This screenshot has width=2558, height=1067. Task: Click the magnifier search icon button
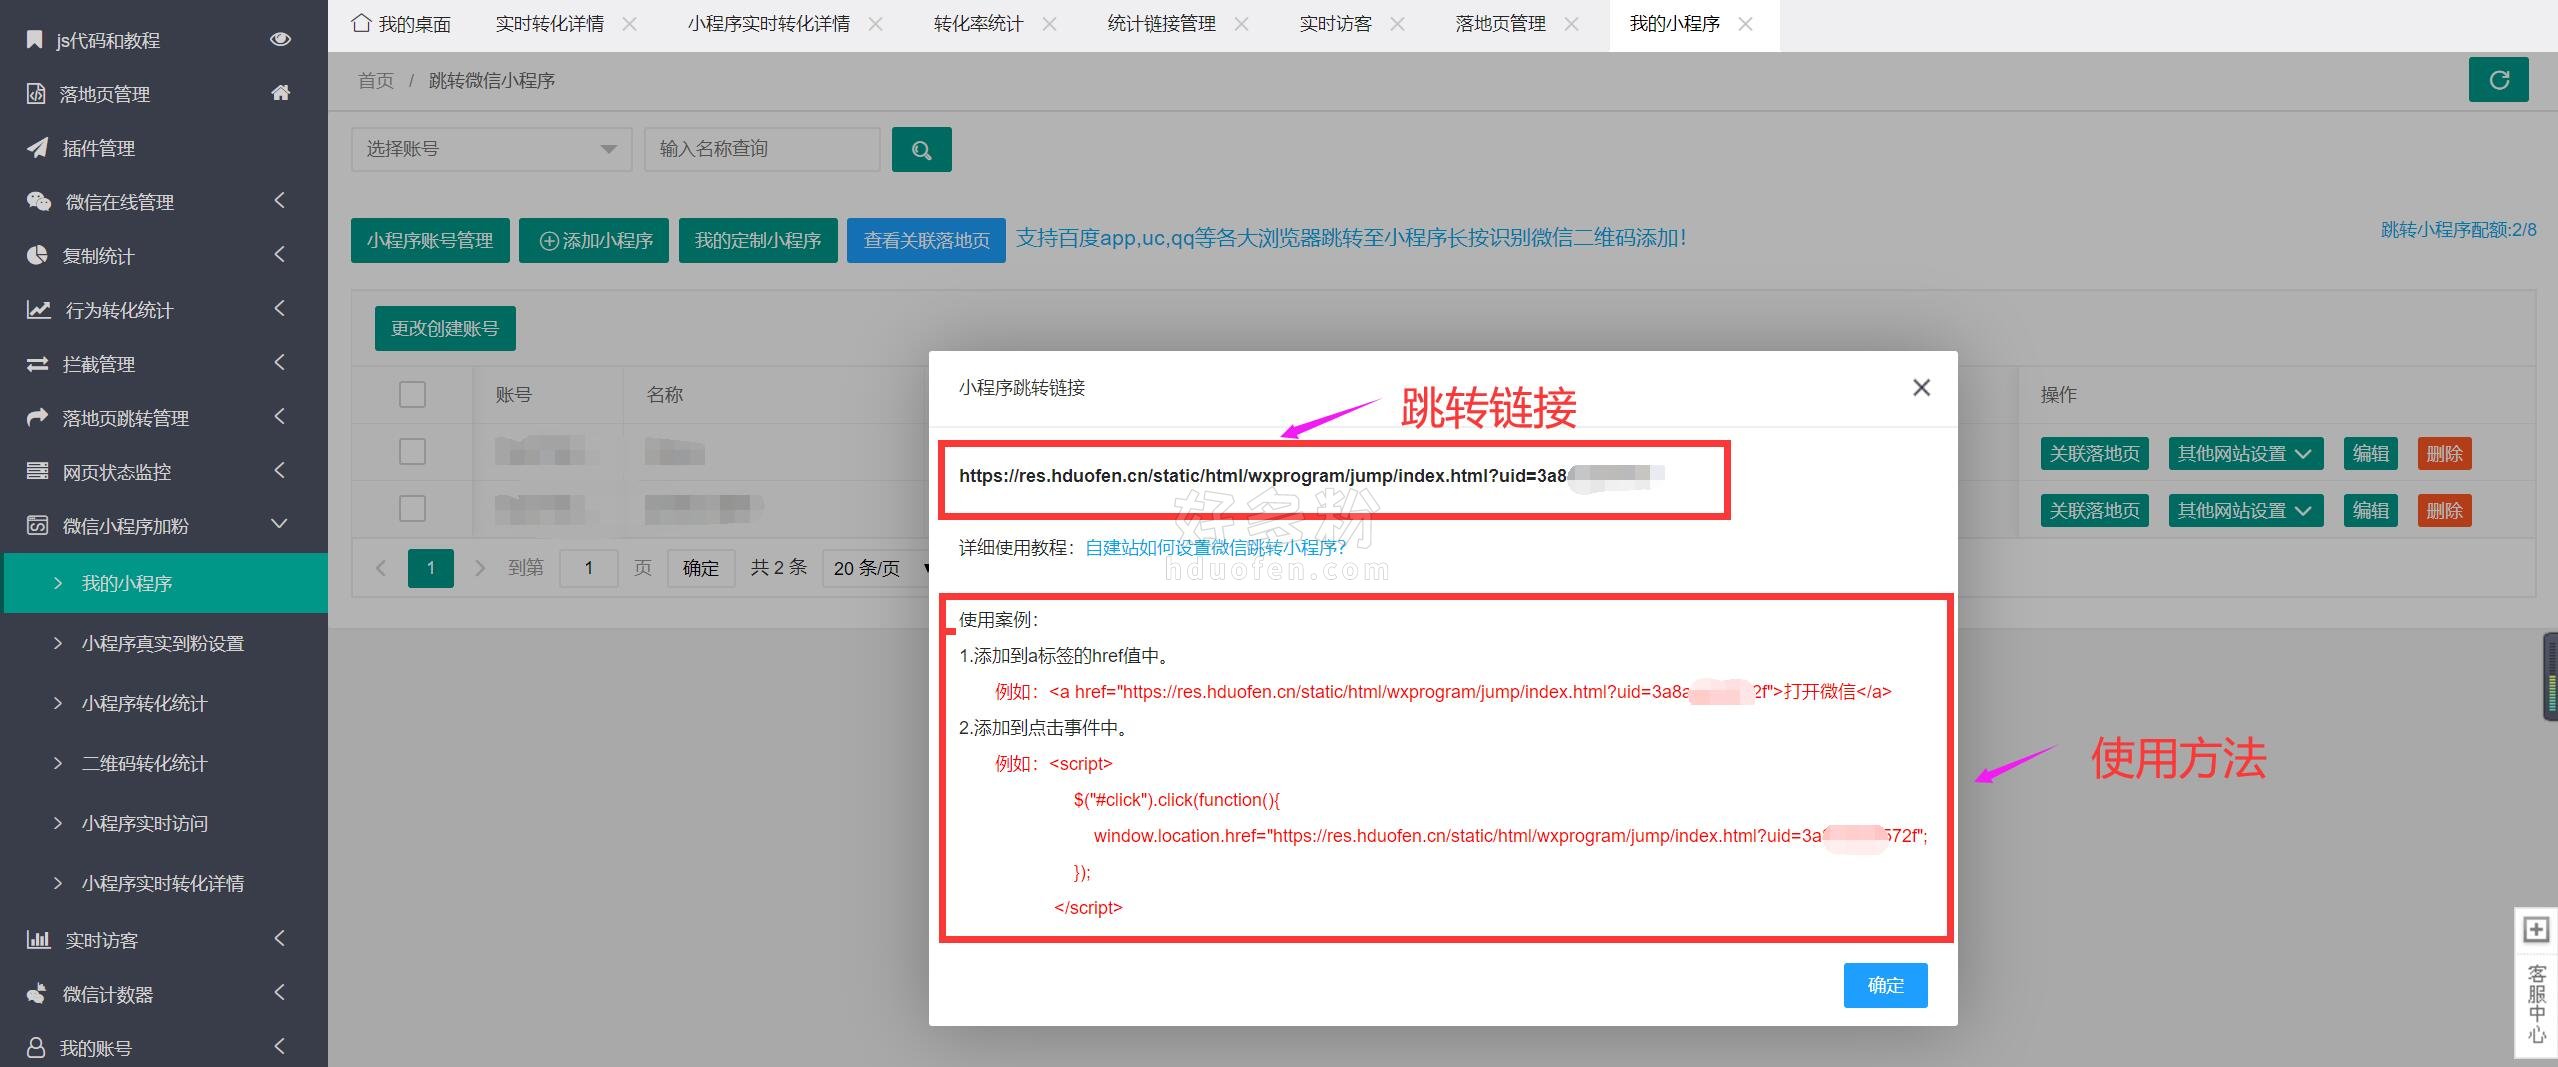point(921,150)
